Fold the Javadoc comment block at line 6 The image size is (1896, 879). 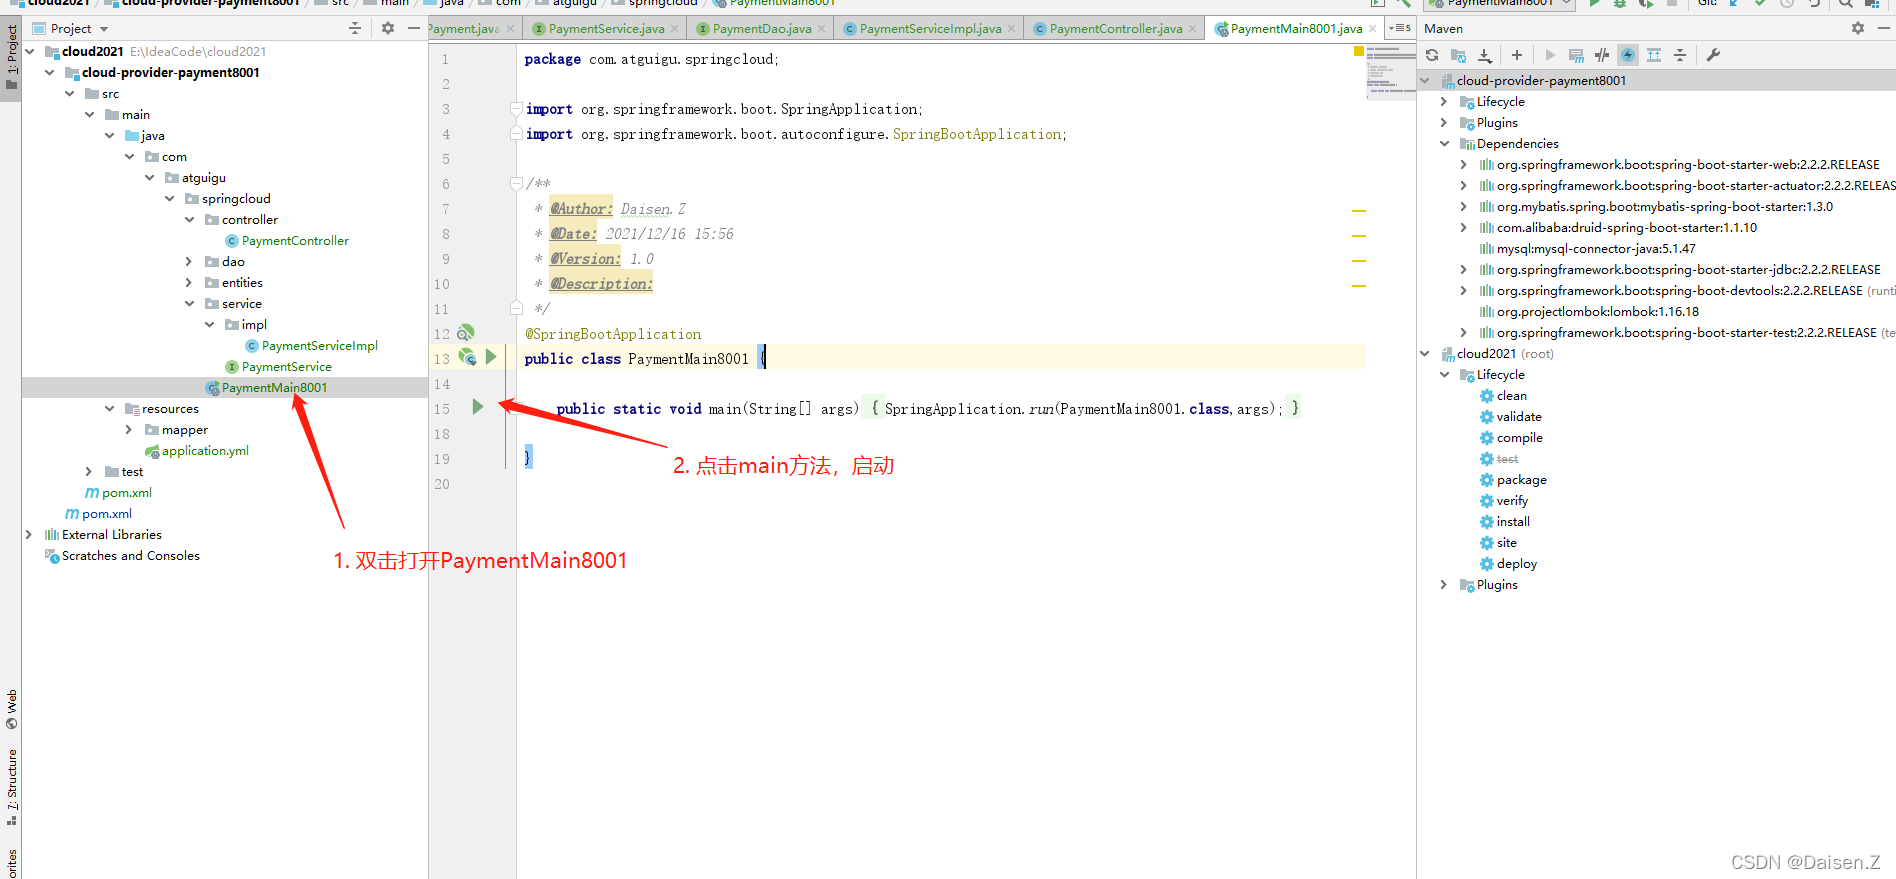pos(516,183)
